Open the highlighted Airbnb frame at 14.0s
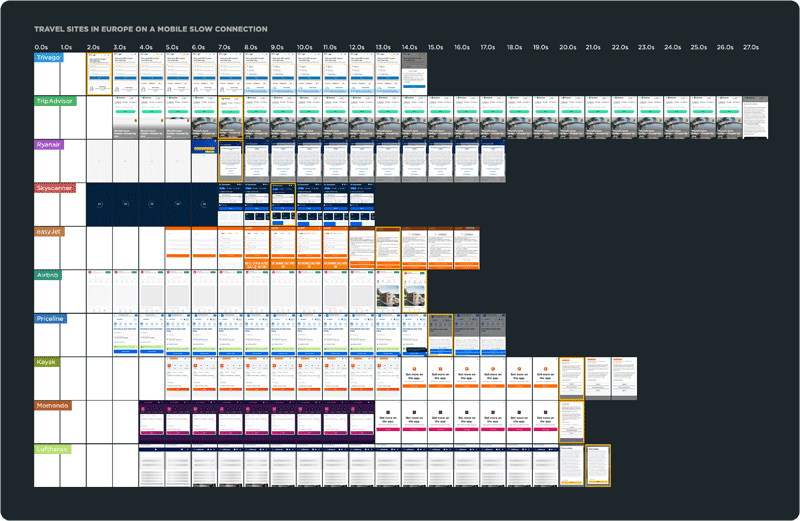 pos(414,291)
